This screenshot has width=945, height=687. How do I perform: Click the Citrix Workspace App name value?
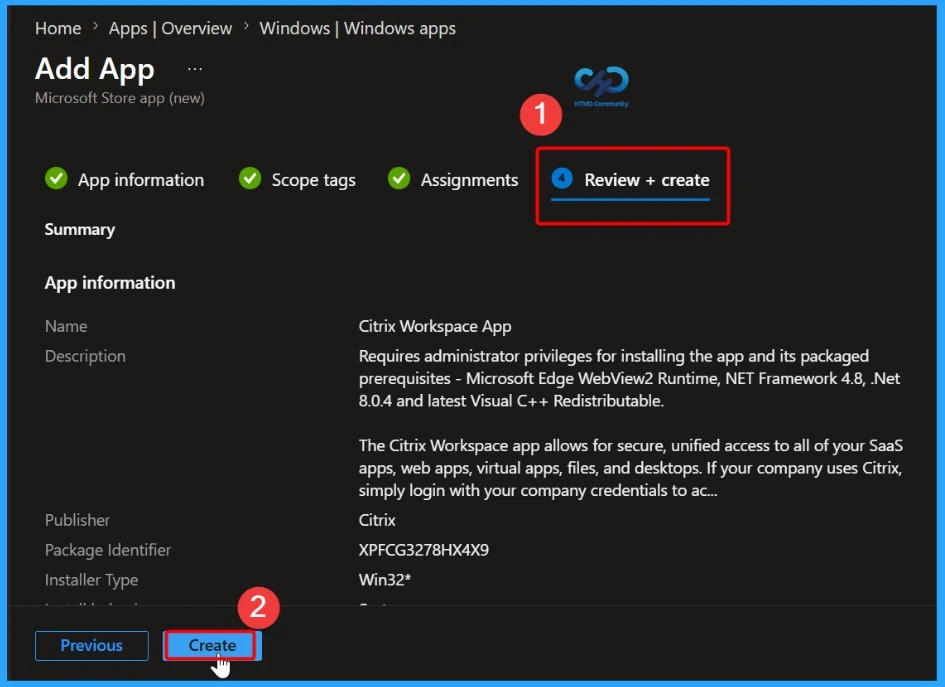[435, 326]
